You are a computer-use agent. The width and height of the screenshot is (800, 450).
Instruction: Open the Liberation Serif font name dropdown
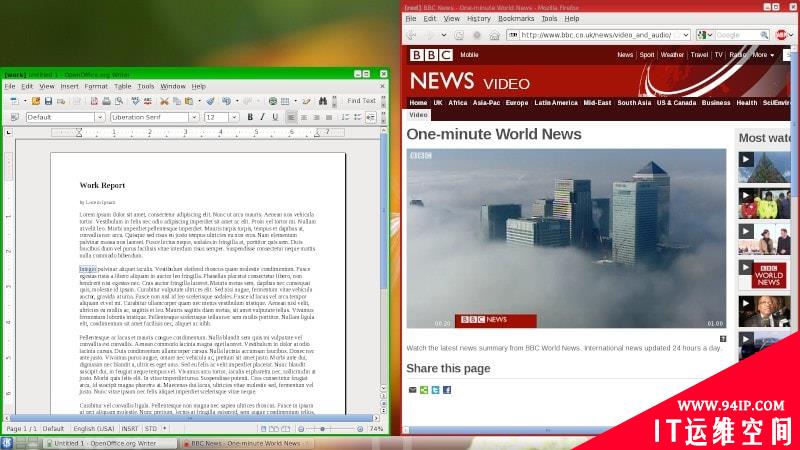194,117
